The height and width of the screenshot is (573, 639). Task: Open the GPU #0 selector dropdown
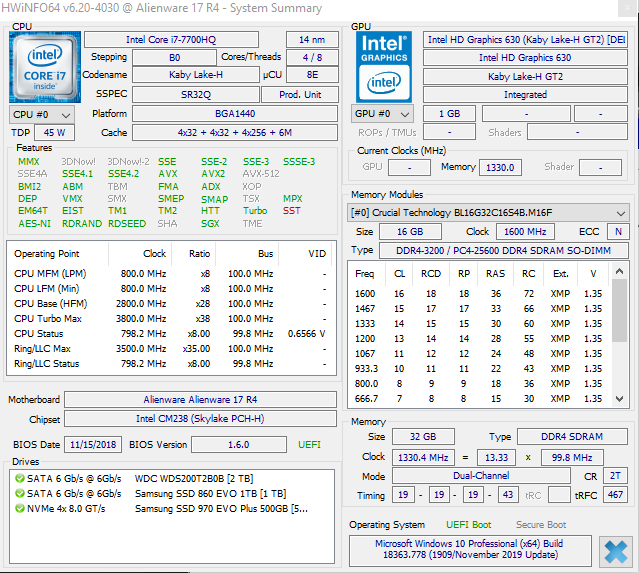[382, 114]
